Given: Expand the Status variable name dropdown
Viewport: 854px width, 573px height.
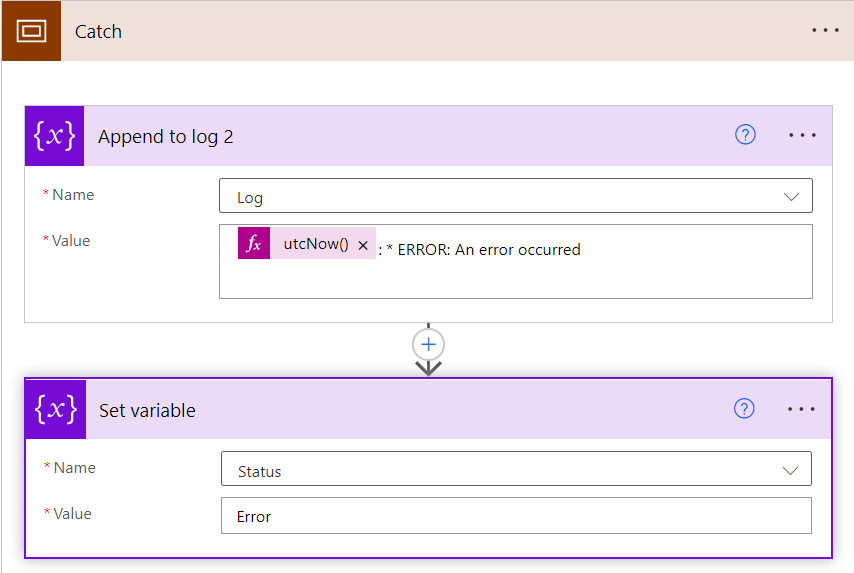Looking at the screenshot, I should (790, 470).
